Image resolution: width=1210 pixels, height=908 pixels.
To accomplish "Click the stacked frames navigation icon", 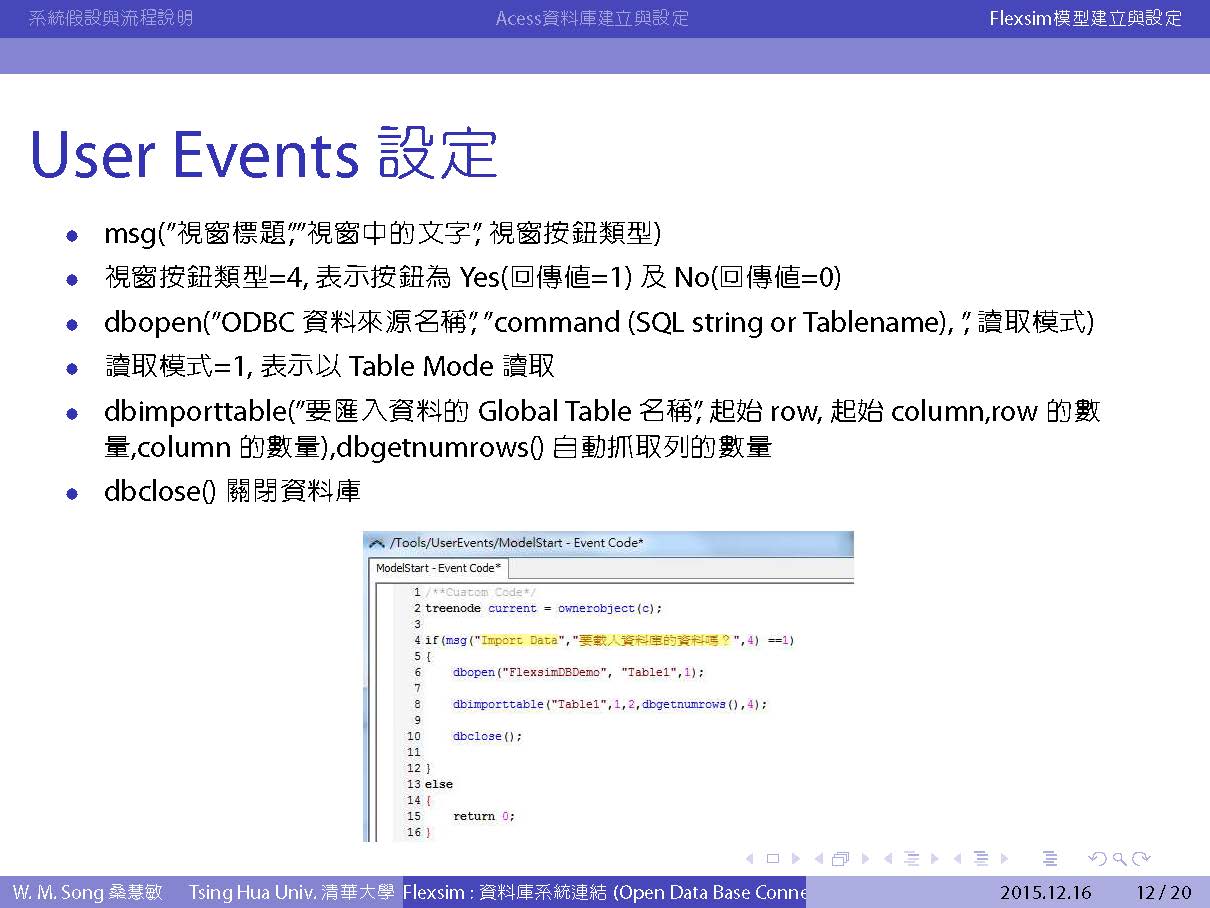I will point(840,859).
